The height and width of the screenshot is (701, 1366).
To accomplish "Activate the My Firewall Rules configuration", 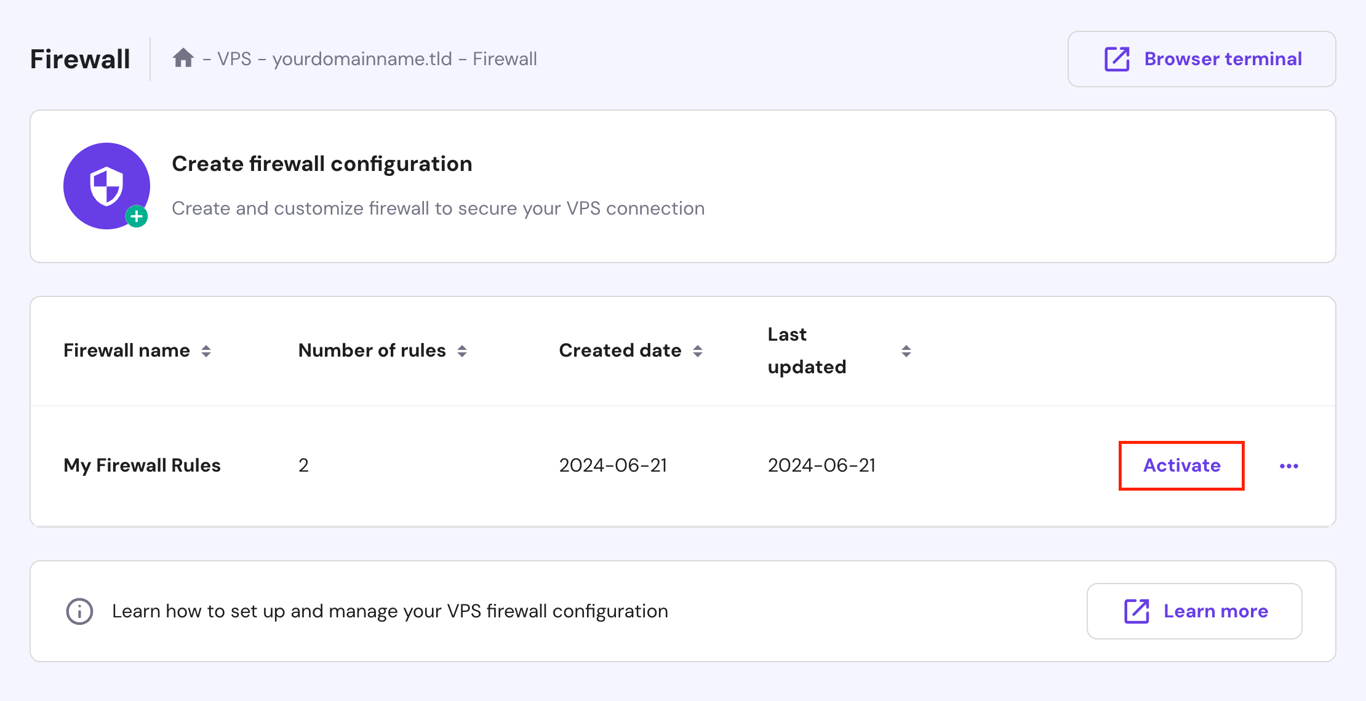I will pyautogui.click(x=1181, y=465).
